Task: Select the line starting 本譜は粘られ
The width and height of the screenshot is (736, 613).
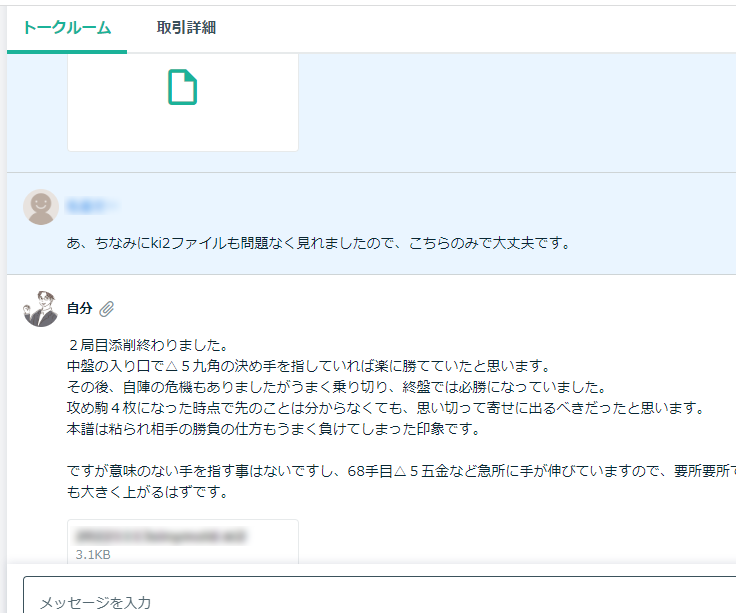Action: click(x=273, y=429)
